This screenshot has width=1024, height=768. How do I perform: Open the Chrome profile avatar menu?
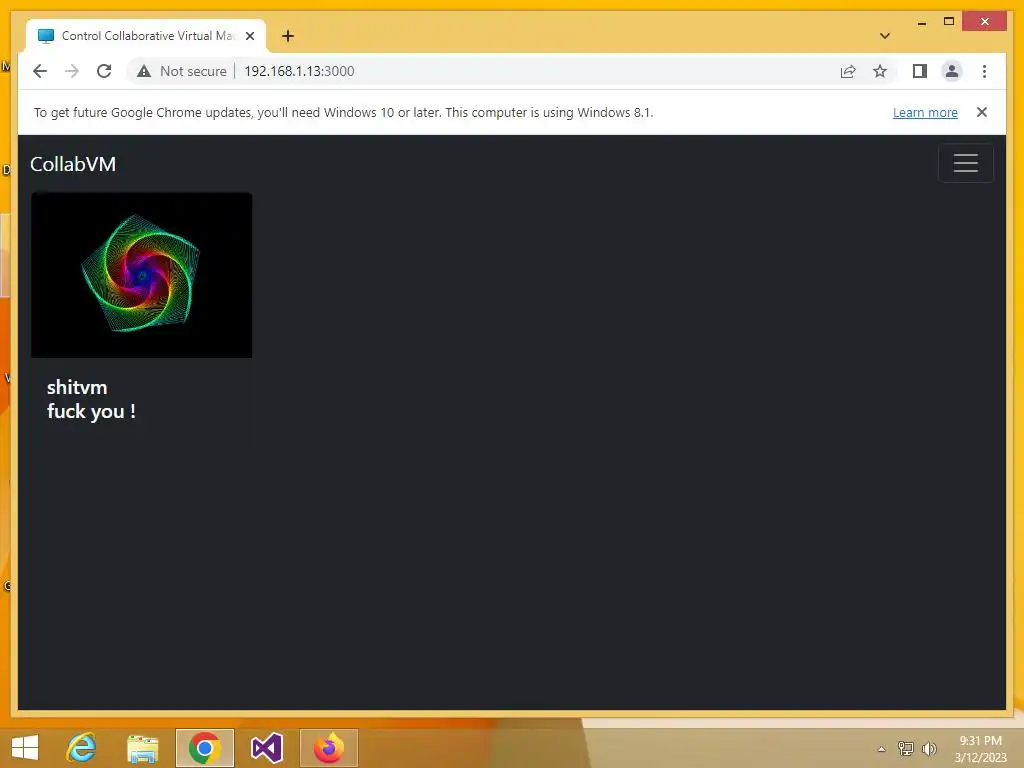pyautogui.click(x=952, y=71)
